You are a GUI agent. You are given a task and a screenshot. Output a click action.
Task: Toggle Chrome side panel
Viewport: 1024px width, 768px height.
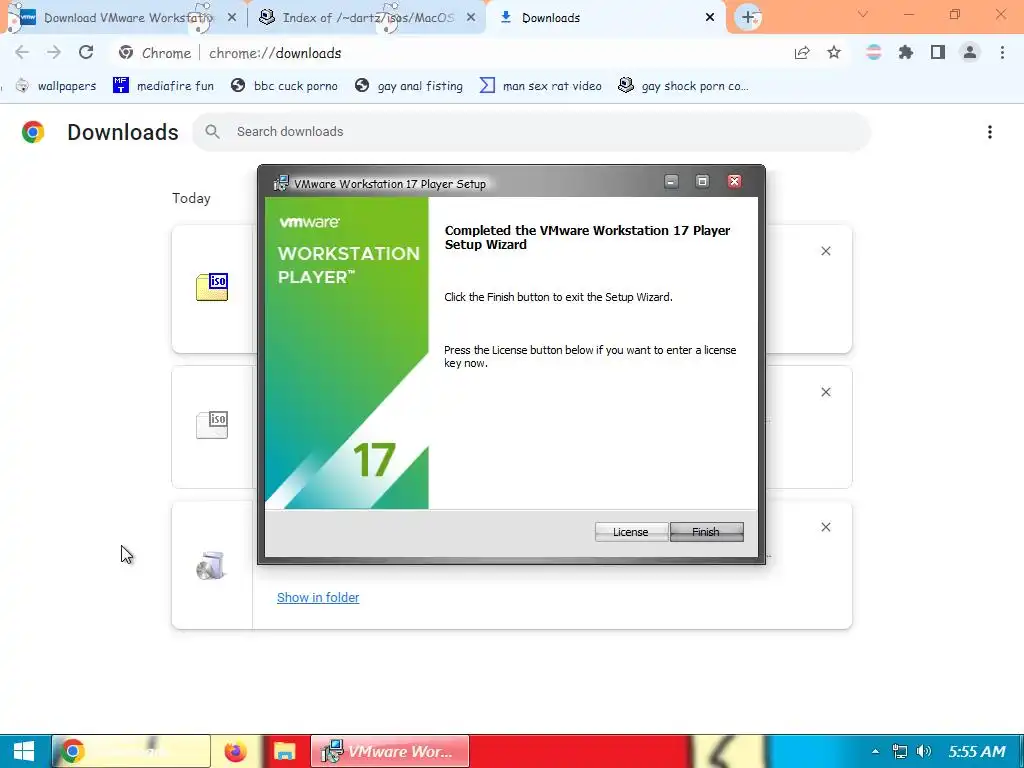(938, 53)
